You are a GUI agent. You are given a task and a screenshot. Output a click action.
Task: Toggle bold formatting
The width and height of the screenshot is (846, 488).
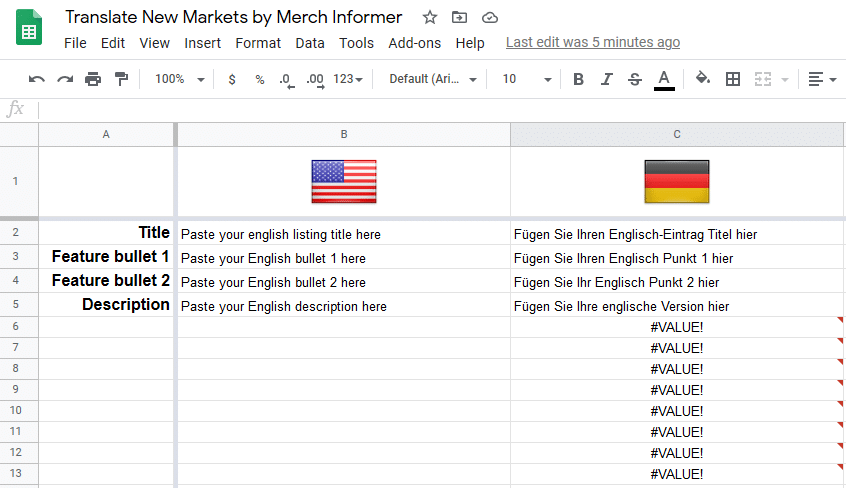click(x=578, y=79)
